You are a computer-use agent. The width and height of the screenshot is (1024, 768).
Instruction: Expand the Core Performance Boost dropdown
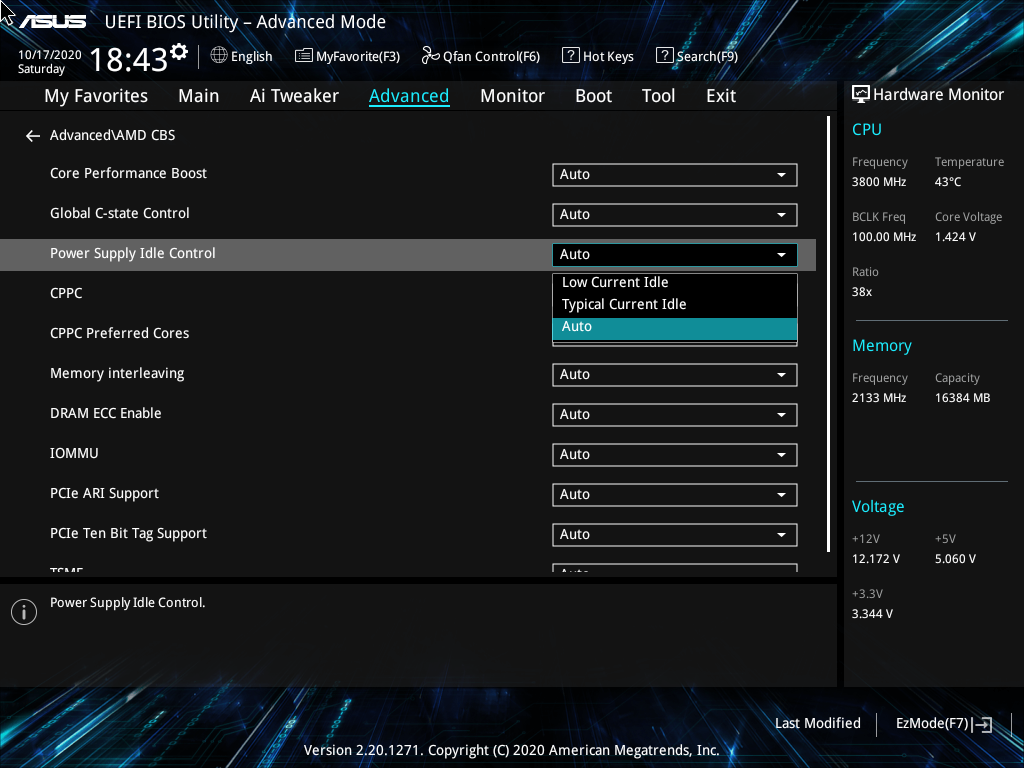click(x=675, y=175)
